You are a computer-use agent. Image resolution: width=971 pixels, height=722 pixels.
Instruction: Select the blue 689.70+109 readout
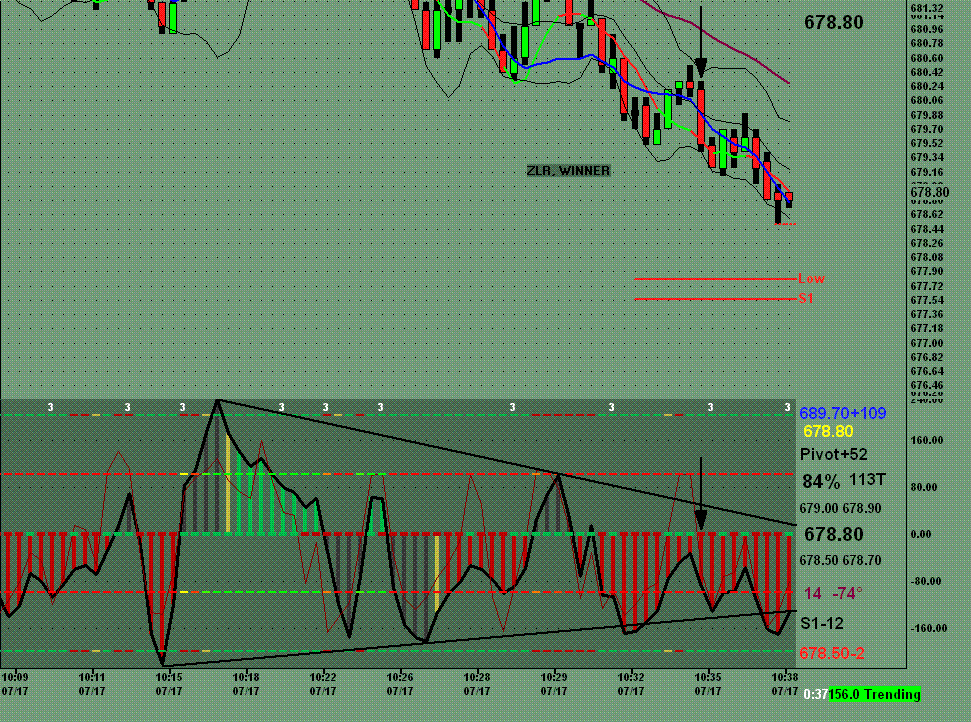(843, 413)
